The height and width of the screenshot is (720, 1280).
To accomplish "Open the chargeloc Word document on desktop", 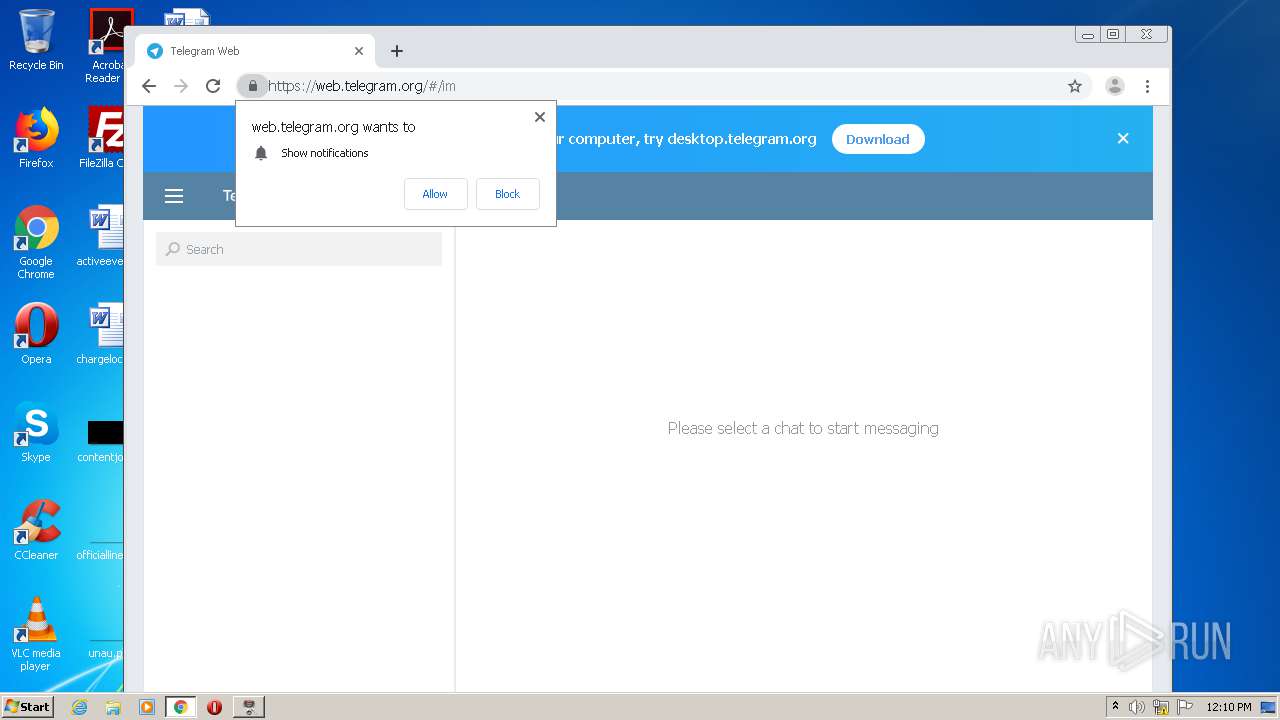I will coord(101,334).
